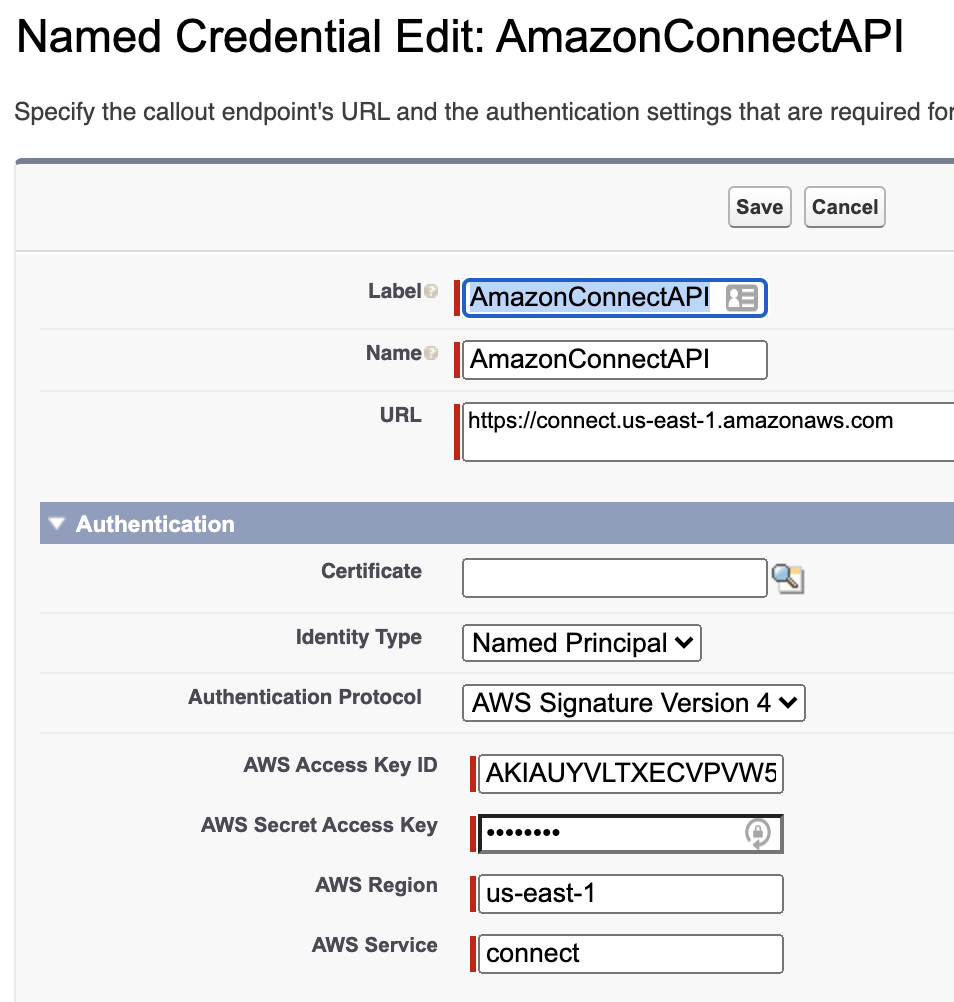Click password autofill lock icon in Secret Key
Image resolution: width=954 pixels, height=1002 pixels.
pos(758,833)
